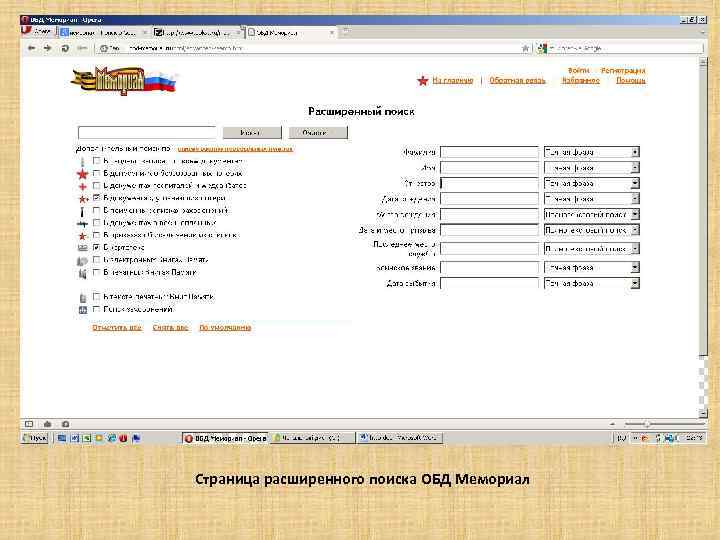
Task: Enable the Поиск захоронений checkbox
Action: point(96,309)
